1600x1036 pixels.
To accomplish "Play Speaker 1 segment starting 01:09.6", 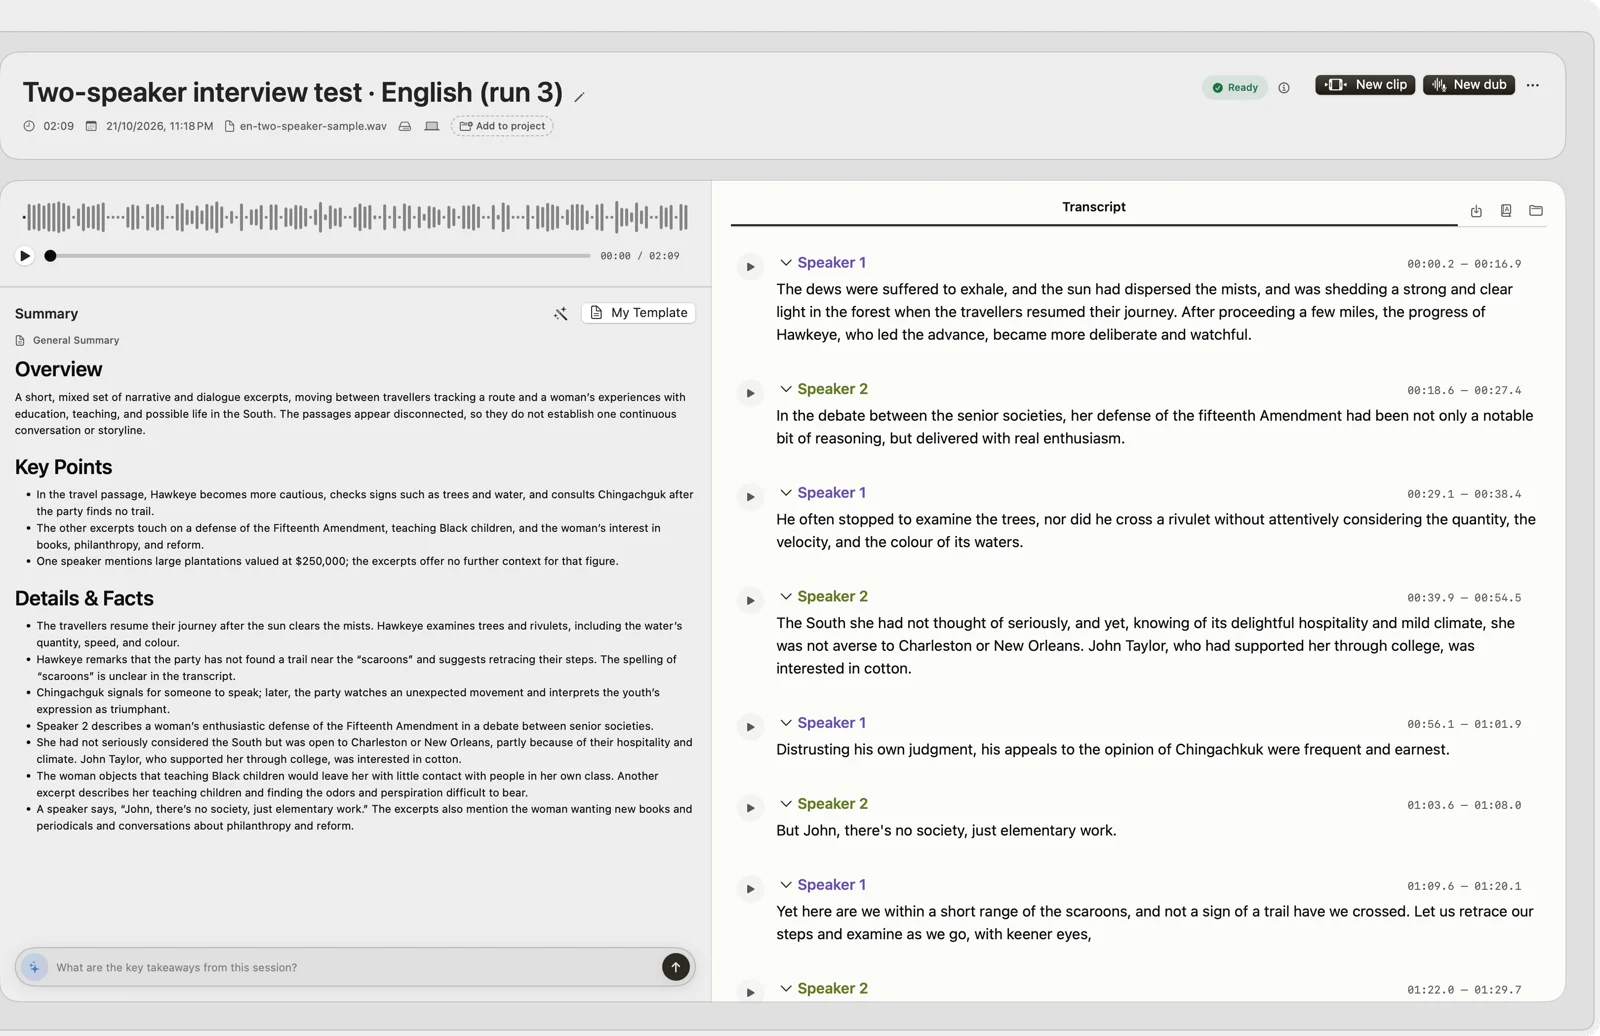I will pyautogui.click(x=750, y=889).
